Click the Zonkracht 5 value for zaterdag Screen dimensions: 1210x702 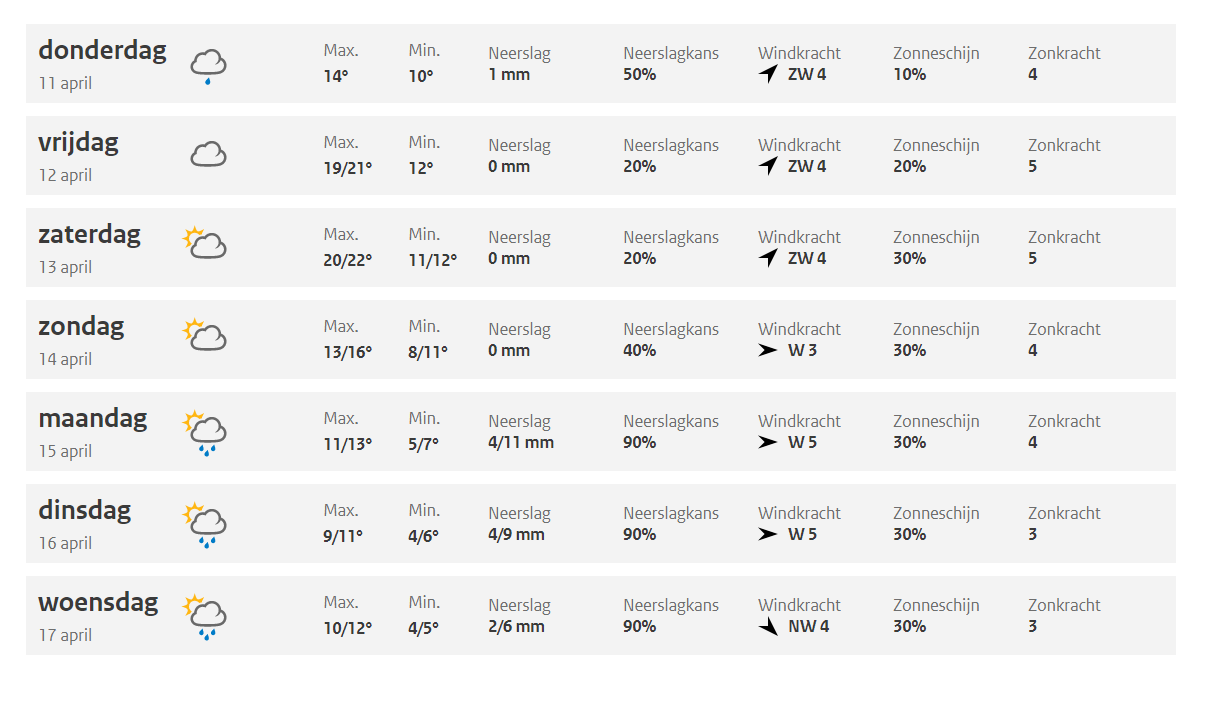[1033, 258]
